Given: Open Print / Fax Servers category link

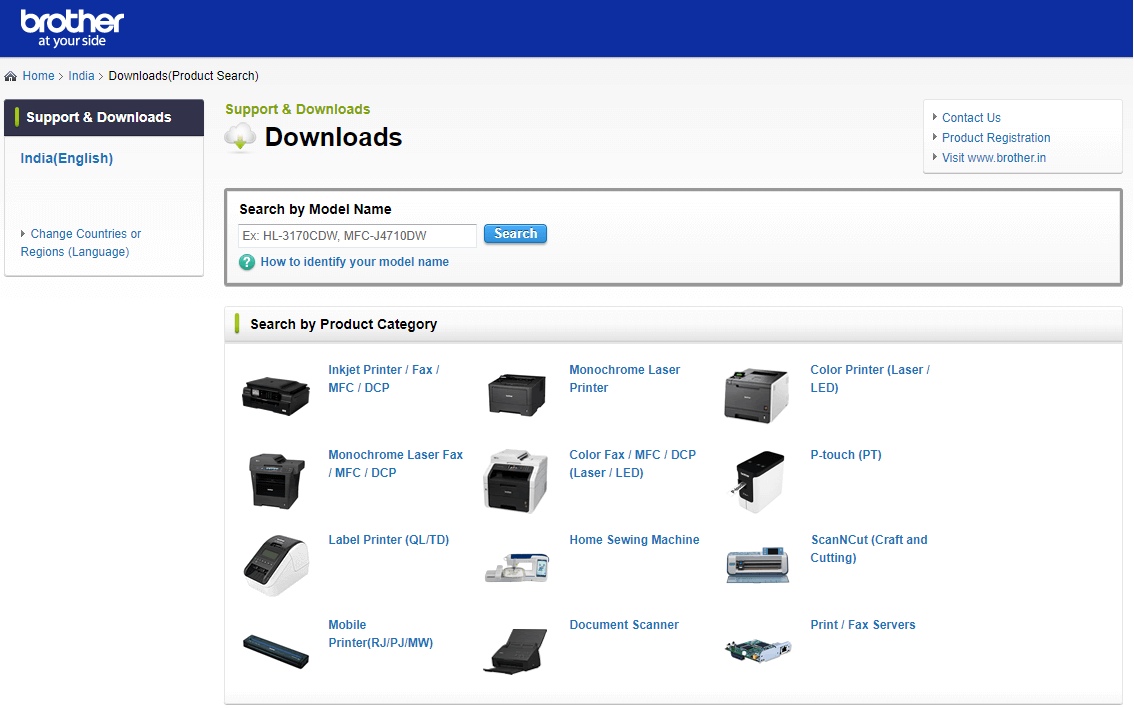Looking at the screenshot, I should point(863,625).
